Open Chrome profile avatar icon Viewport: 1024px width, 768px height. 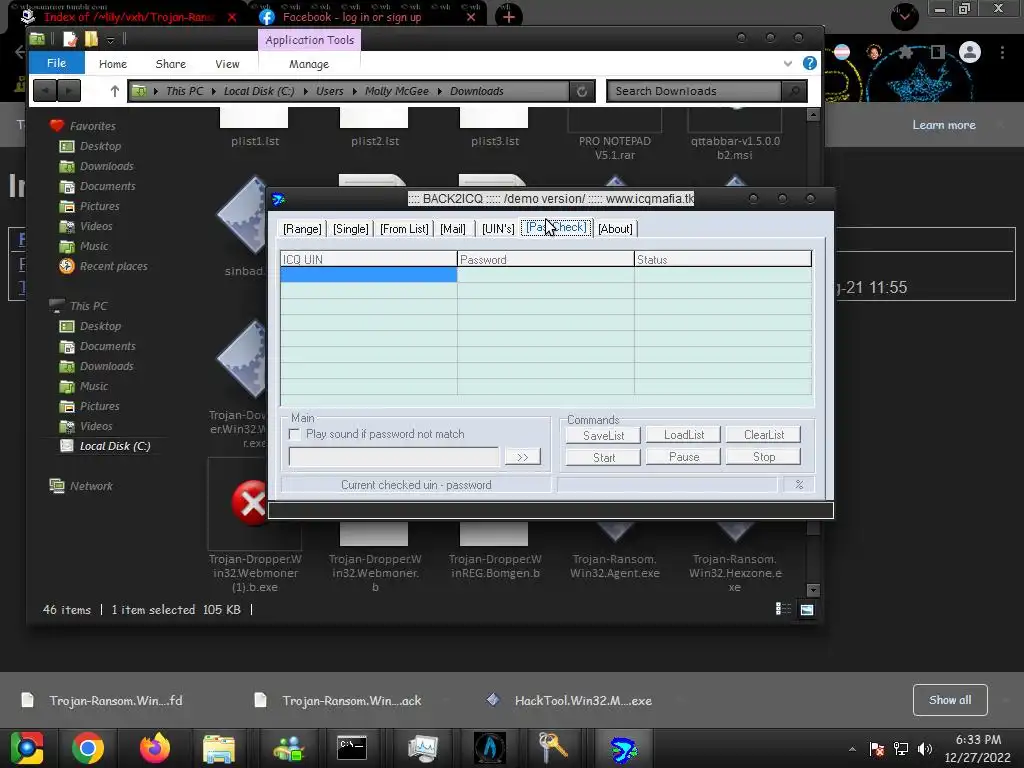(x=970, y=52)
